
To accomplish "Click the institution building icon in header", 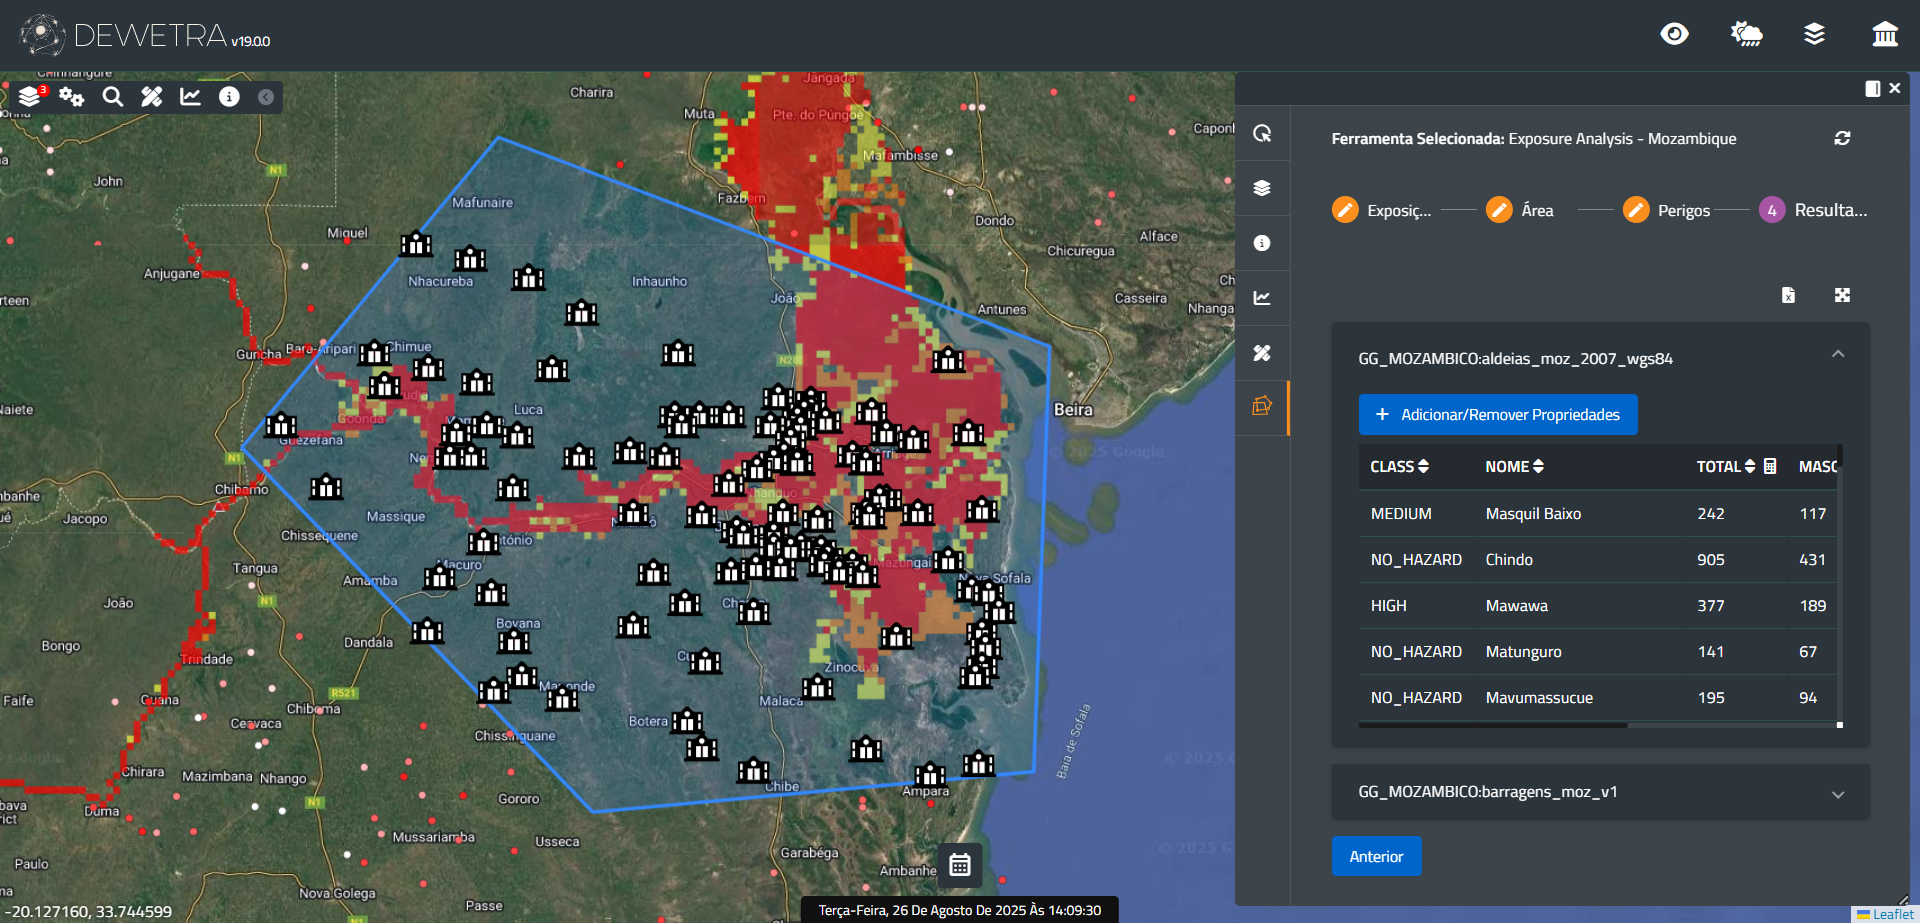I will [1884, 35].
